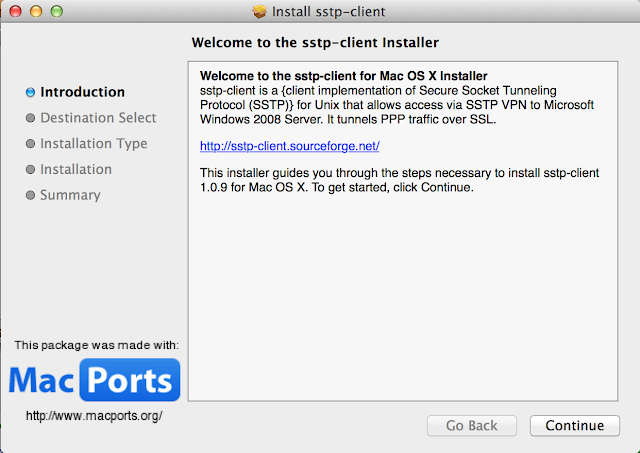640x453 pixels.
Task: Select the Destination Select step
Action: (x=98, y=118)
